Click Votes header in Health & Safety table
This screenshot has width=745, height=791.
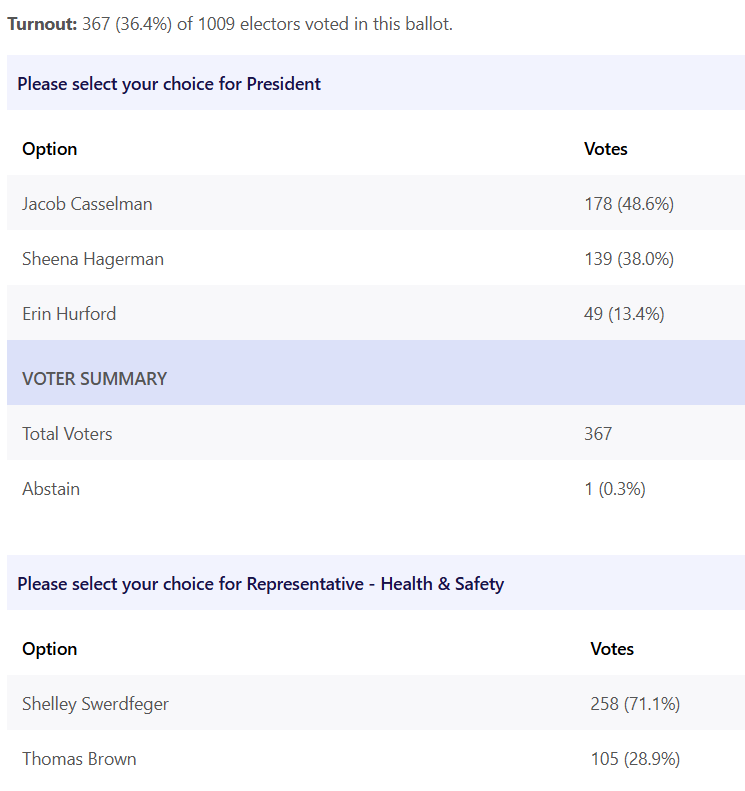tap(612, 649)
